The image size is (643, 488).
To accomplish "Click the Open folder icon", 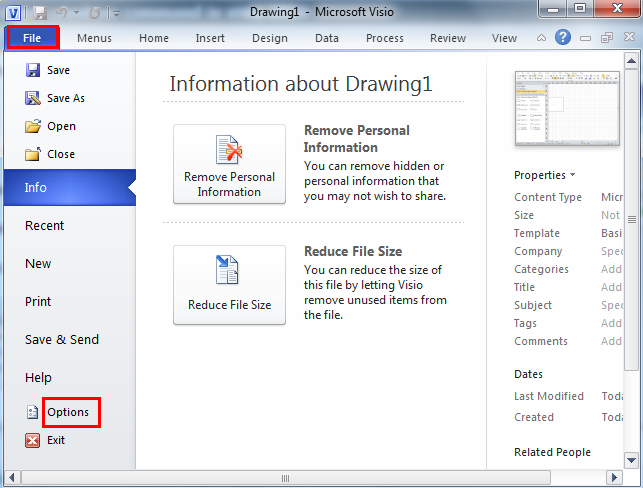I will click(33, 126).
